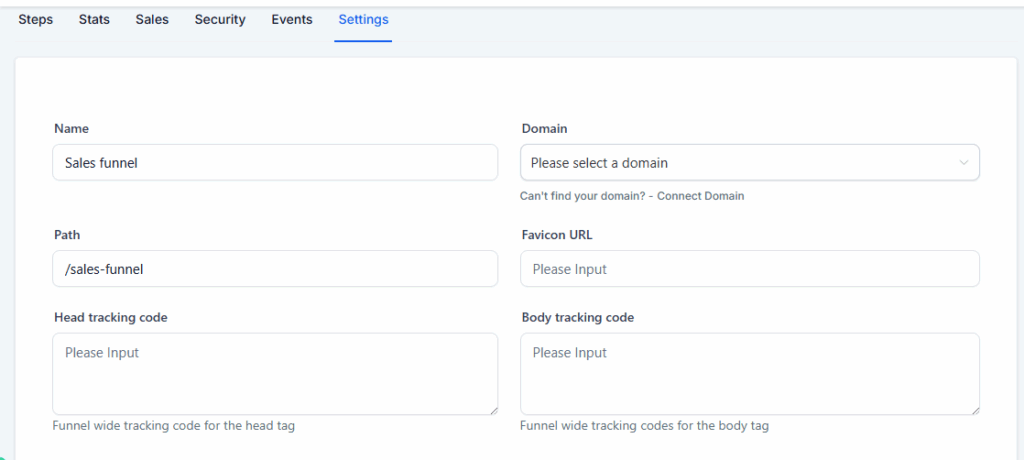Follow the Connect Domain link

point(700,196)
